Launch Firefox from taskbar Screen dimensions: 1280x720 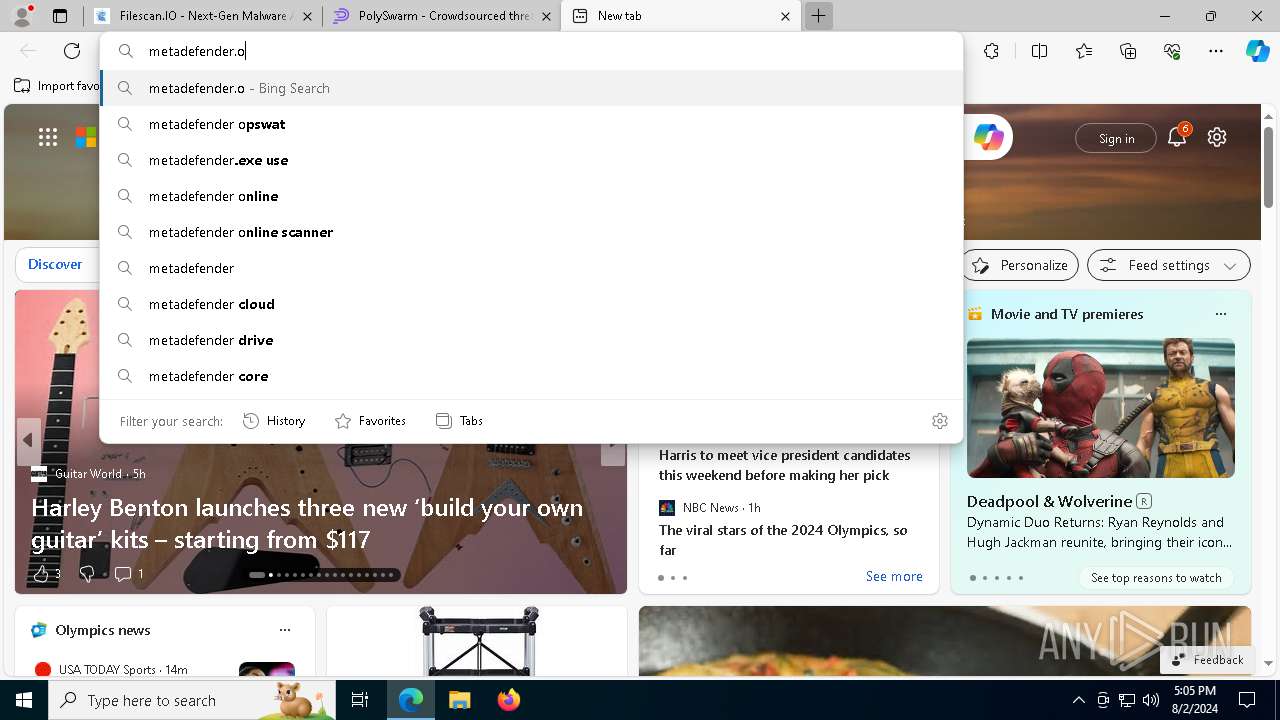point(509,700)
